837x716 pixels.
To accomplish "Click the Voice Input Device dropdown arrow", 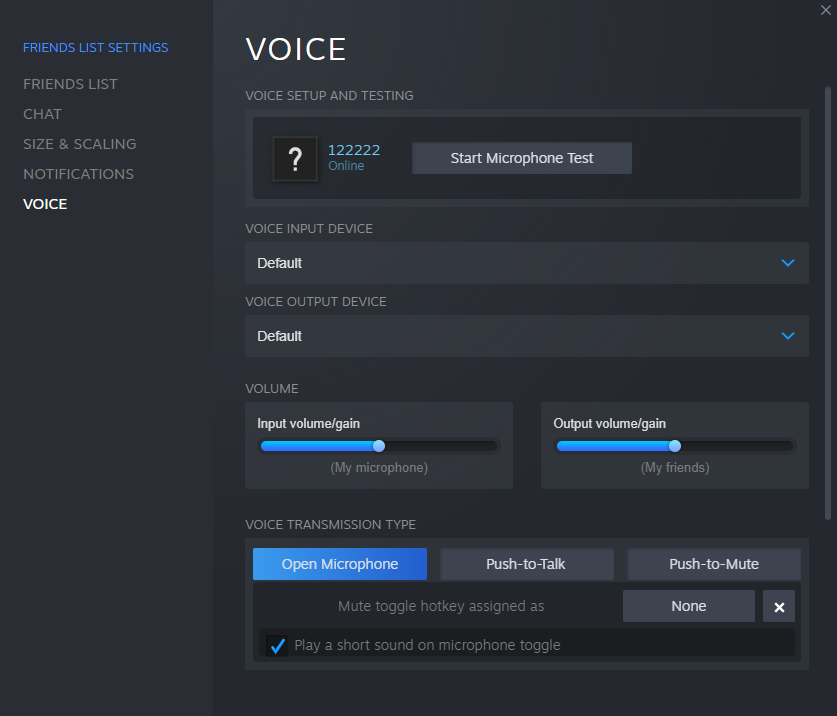I will pyautogui.click(x=788, y=263).
